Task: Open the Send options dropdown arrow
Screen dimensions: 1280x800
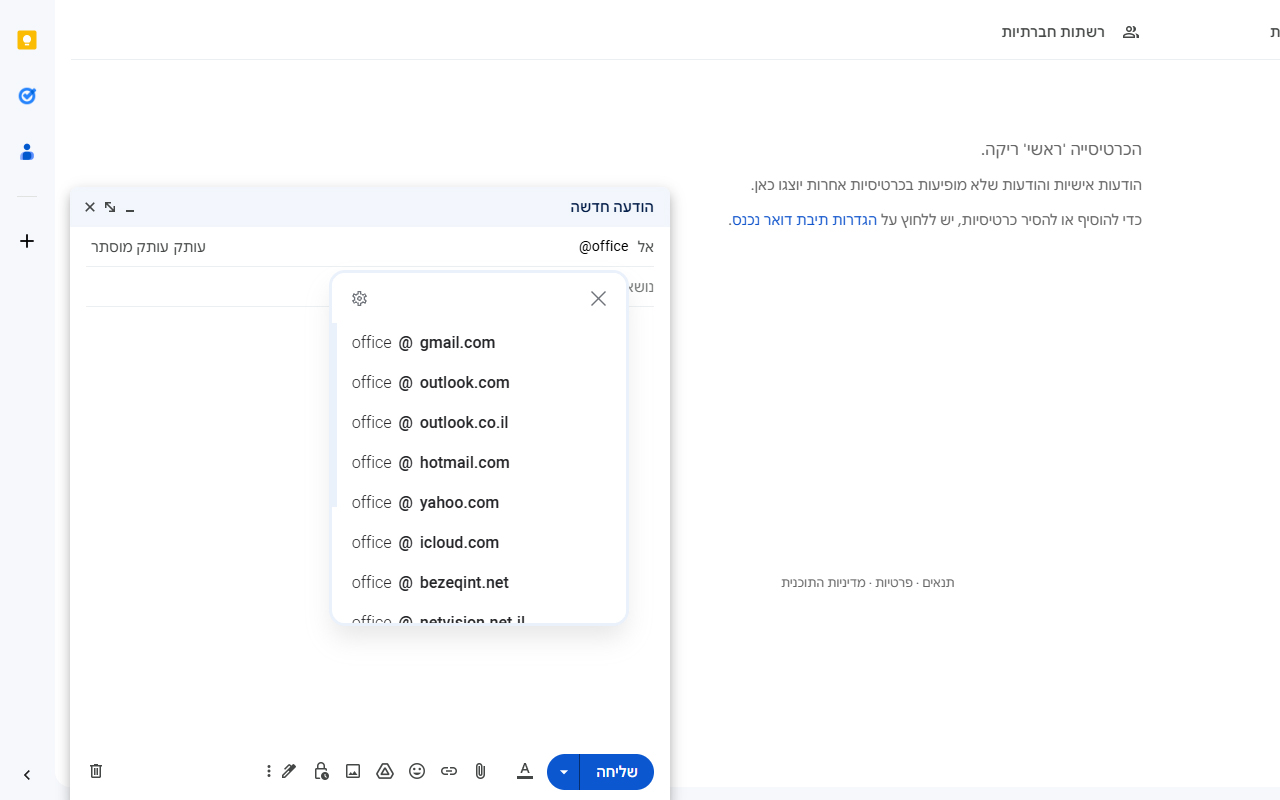Action: pos(563,771)
